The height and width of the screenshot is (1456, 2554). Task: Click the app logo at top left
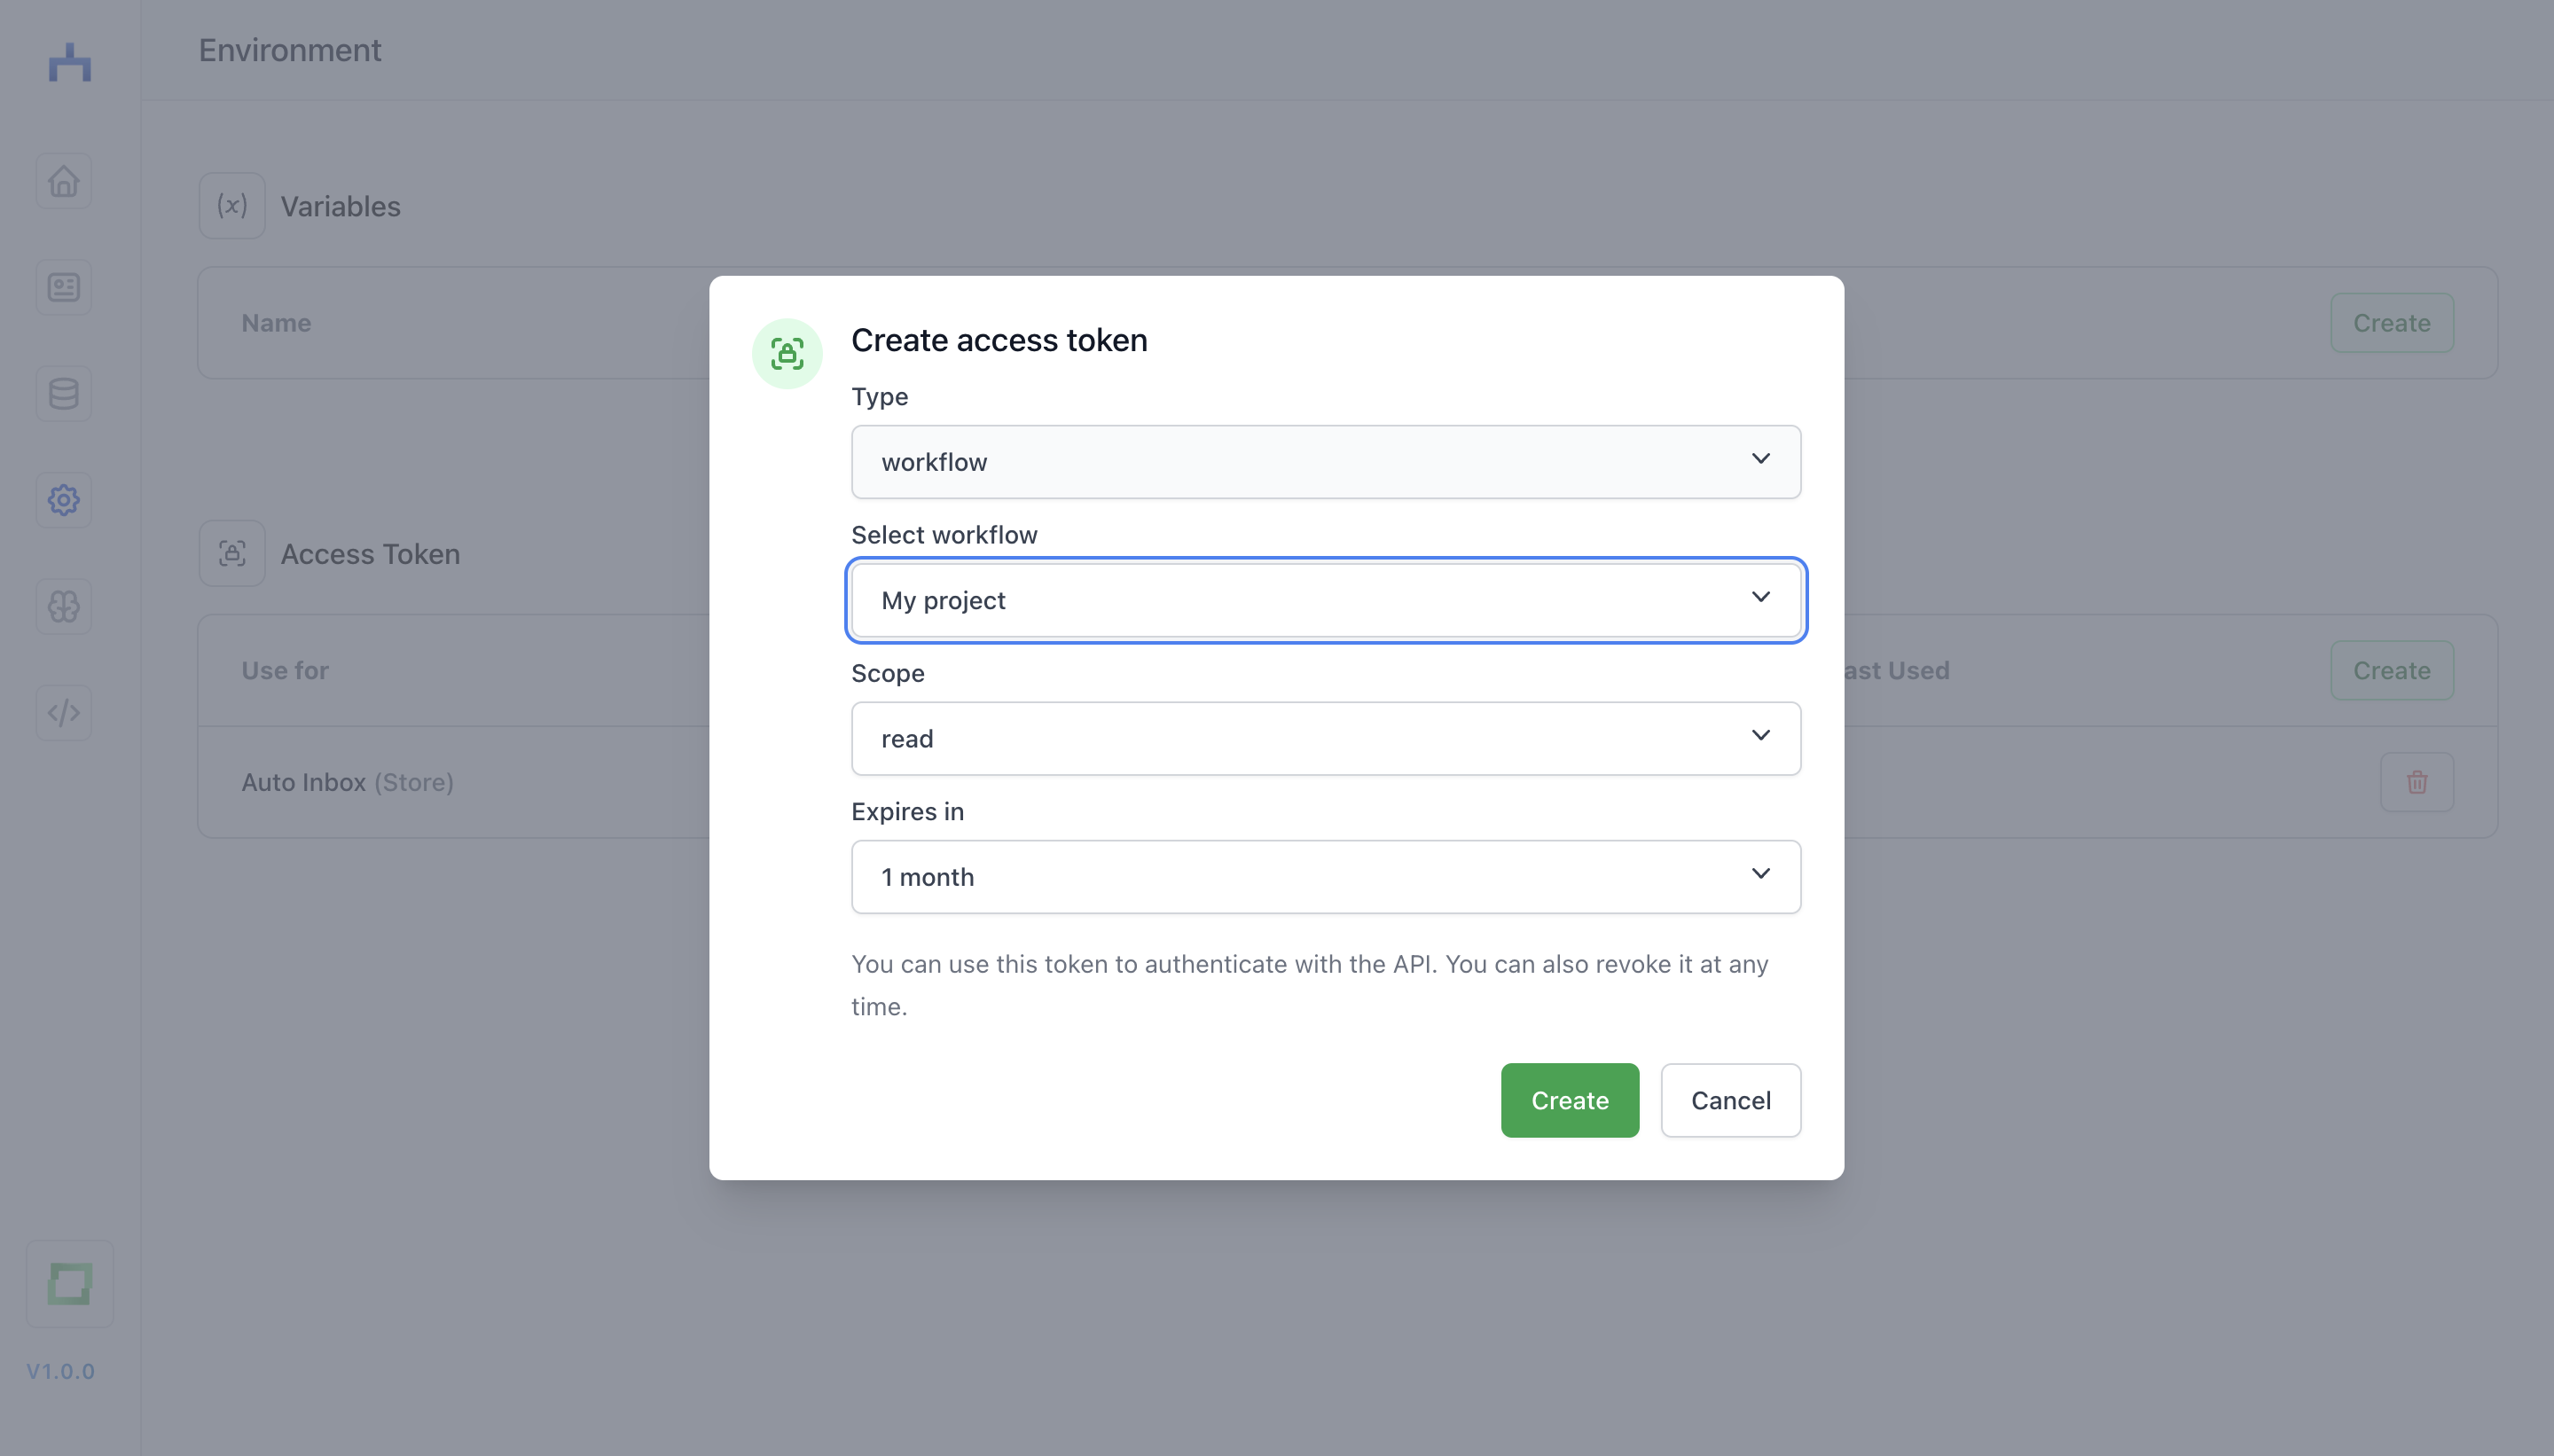click(x=70, y=62)
